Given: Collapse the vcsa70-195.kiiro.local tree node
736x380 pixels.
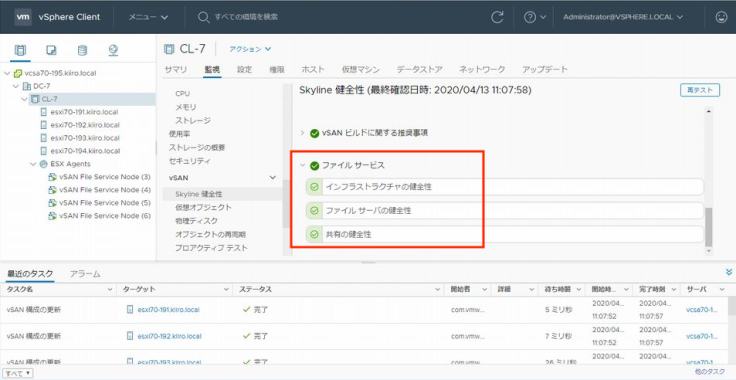Looking at the screenshot, I should pyautogui.click(x=7, y=73).
